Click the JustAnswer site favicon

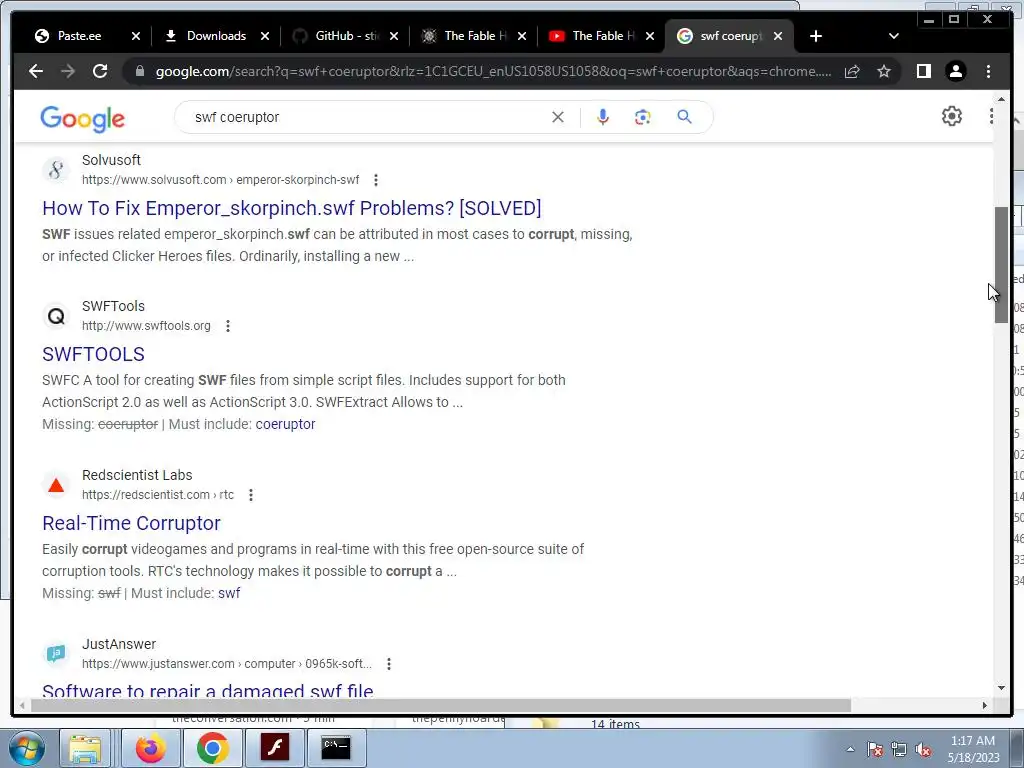click(x=56, y=654)
